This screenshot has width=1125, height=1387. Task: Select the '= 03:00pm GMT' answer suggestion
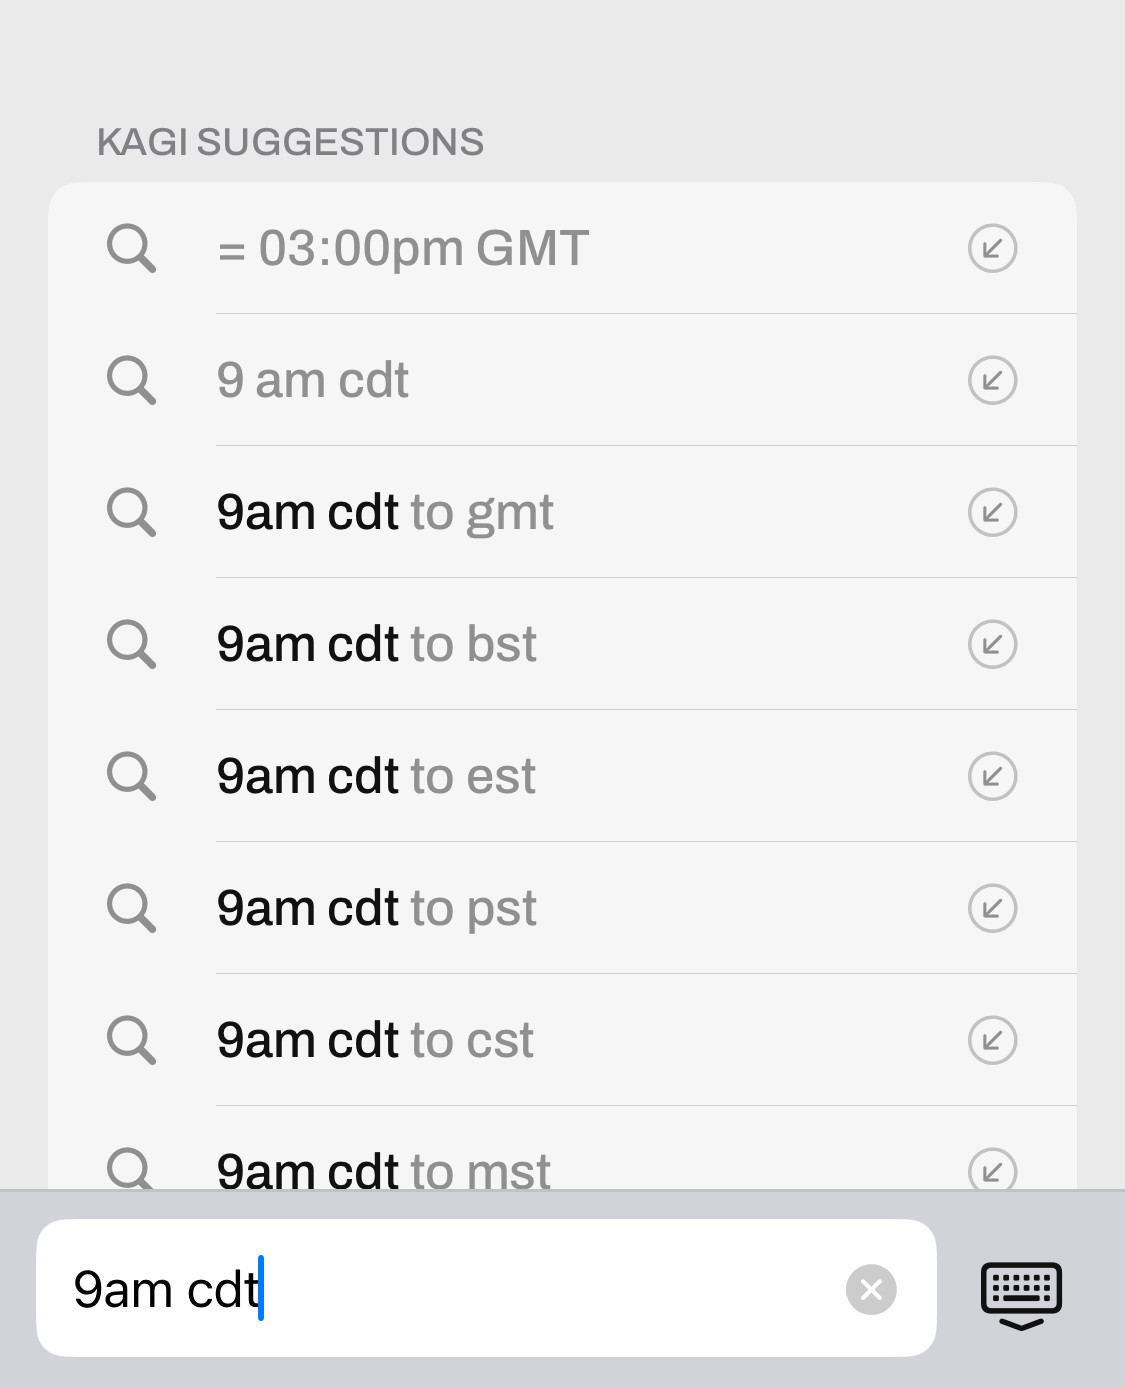(403, 248)
